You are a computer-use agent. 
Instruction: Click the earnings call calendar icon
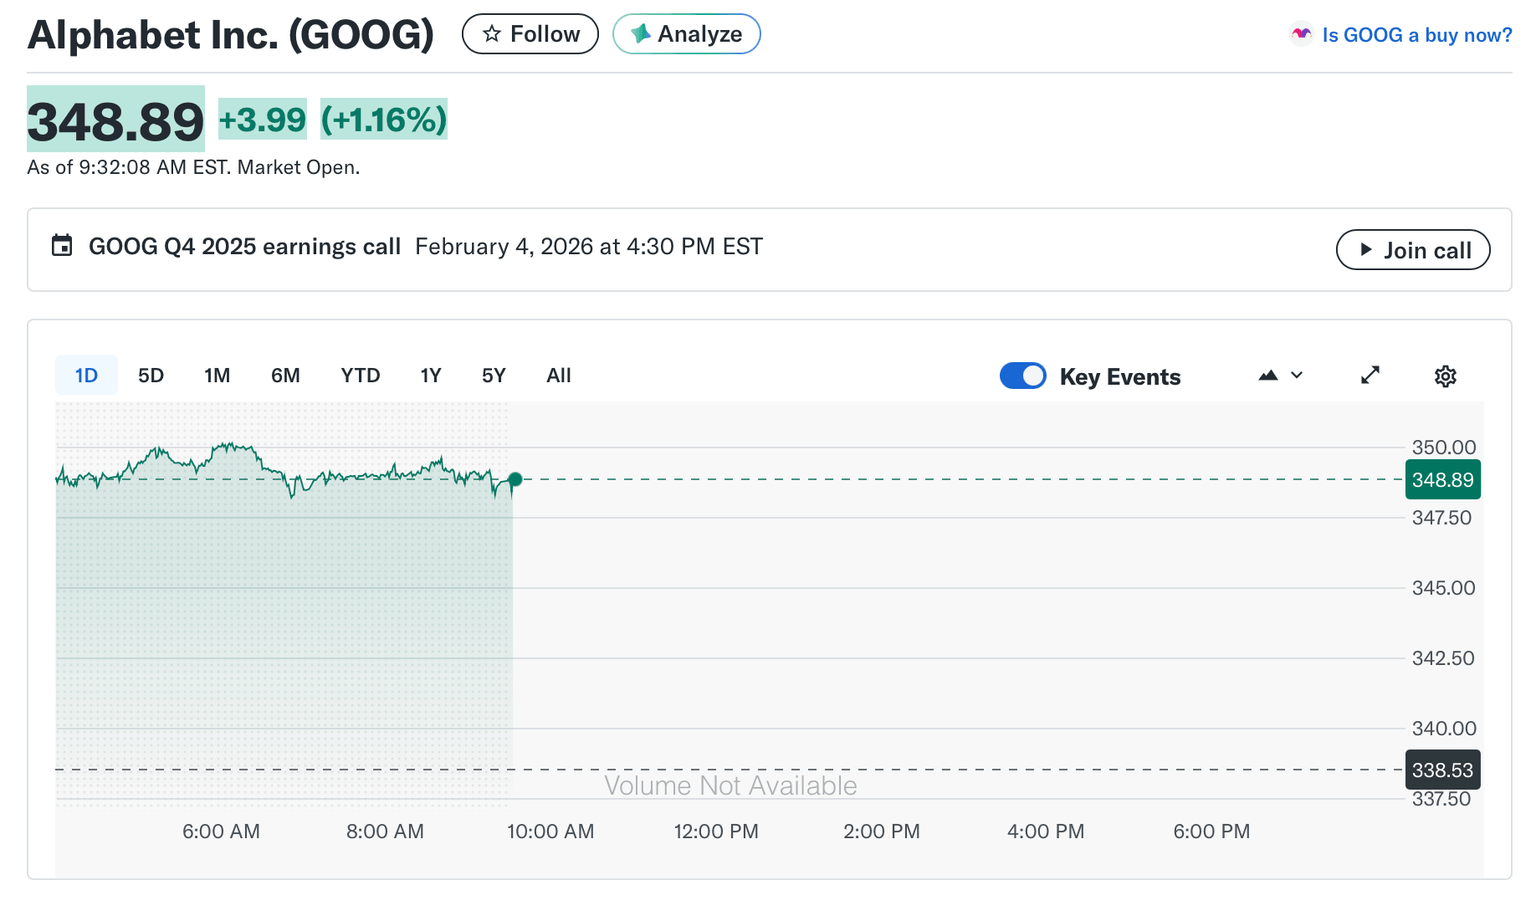(x=62, y=246)
